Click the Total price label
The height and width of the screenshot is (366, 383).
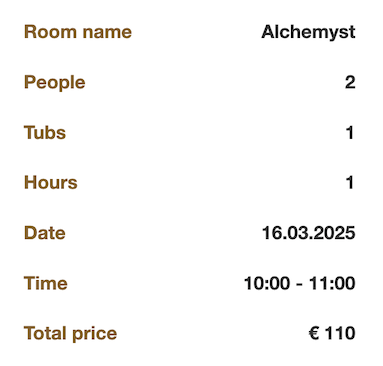coord(70,334)
